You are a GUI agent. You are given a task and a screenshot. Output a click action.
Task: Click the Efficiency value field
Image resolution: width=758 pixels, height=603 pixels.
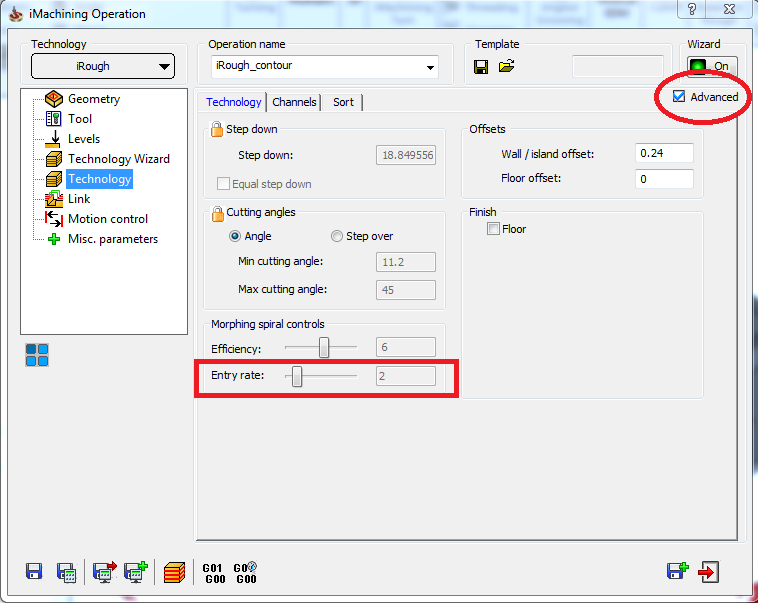pyautogui.click(x=406, y=347)
